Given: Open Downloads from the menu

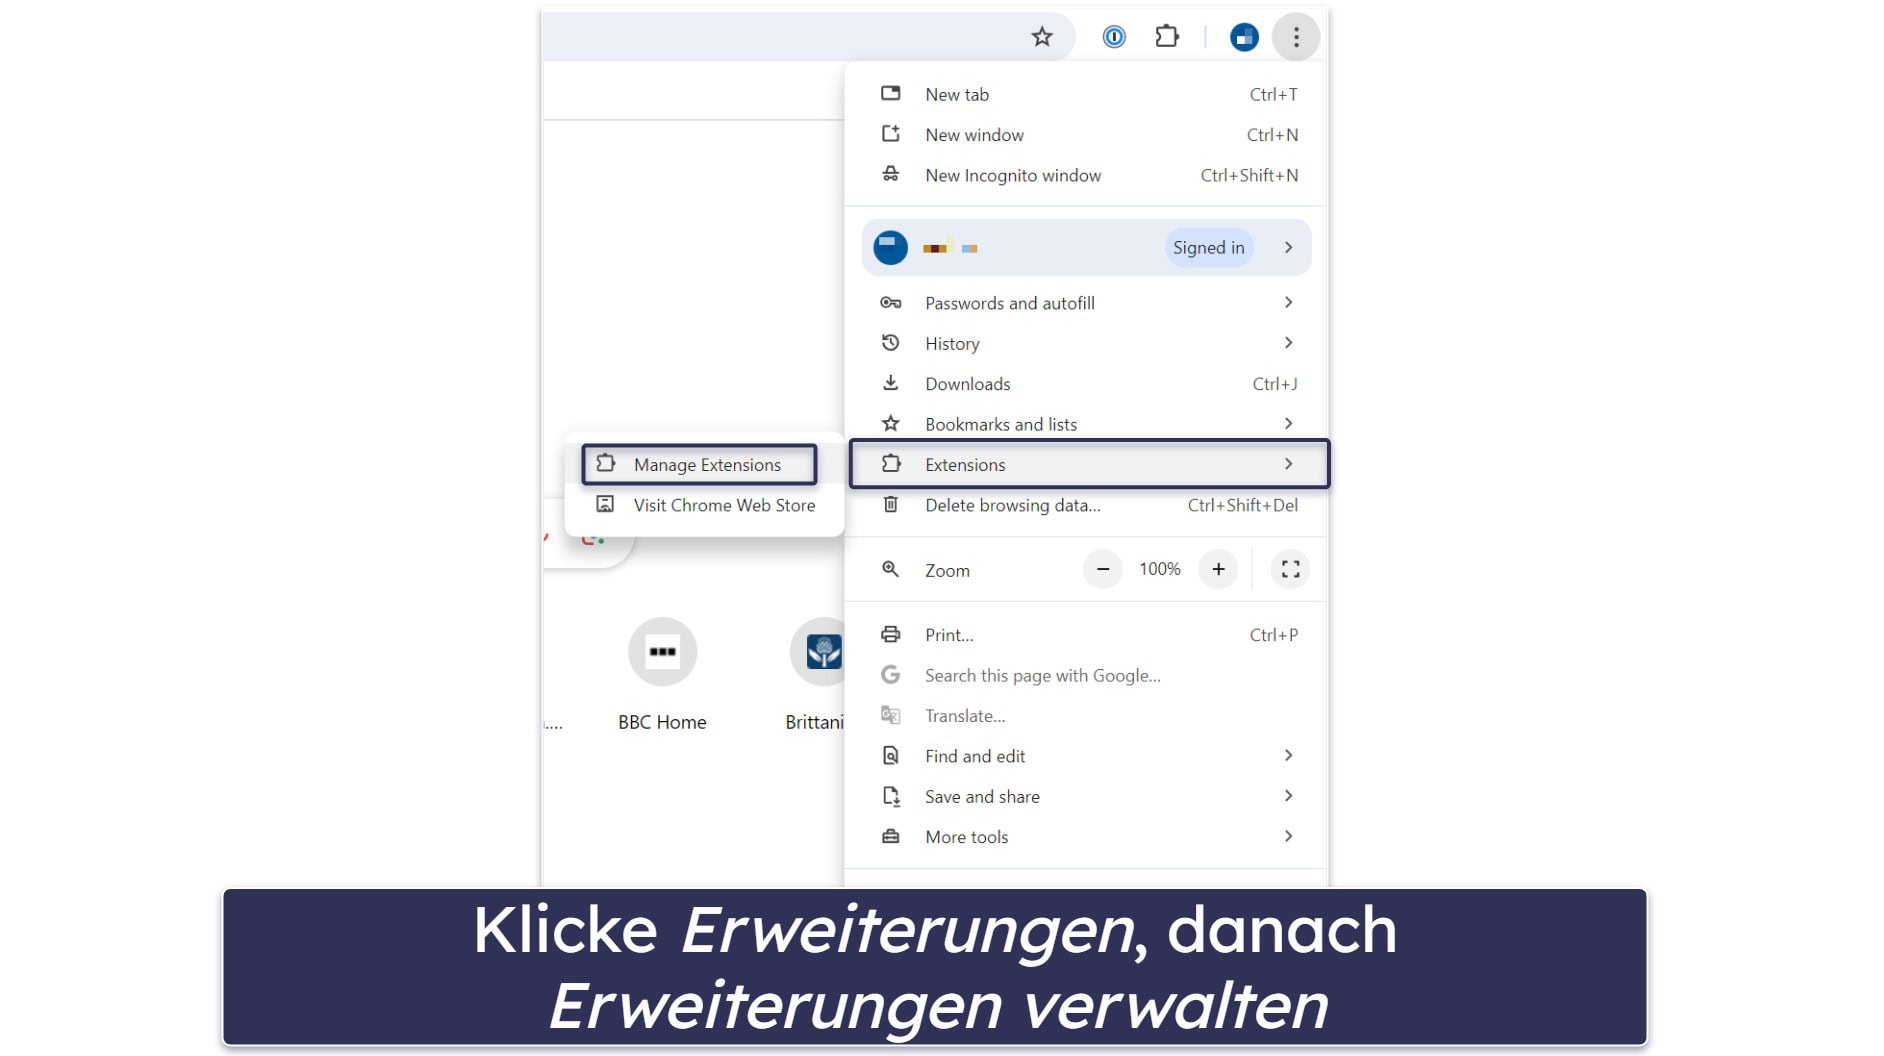Looking at the screenshot, I should (x=1086, y=384).
